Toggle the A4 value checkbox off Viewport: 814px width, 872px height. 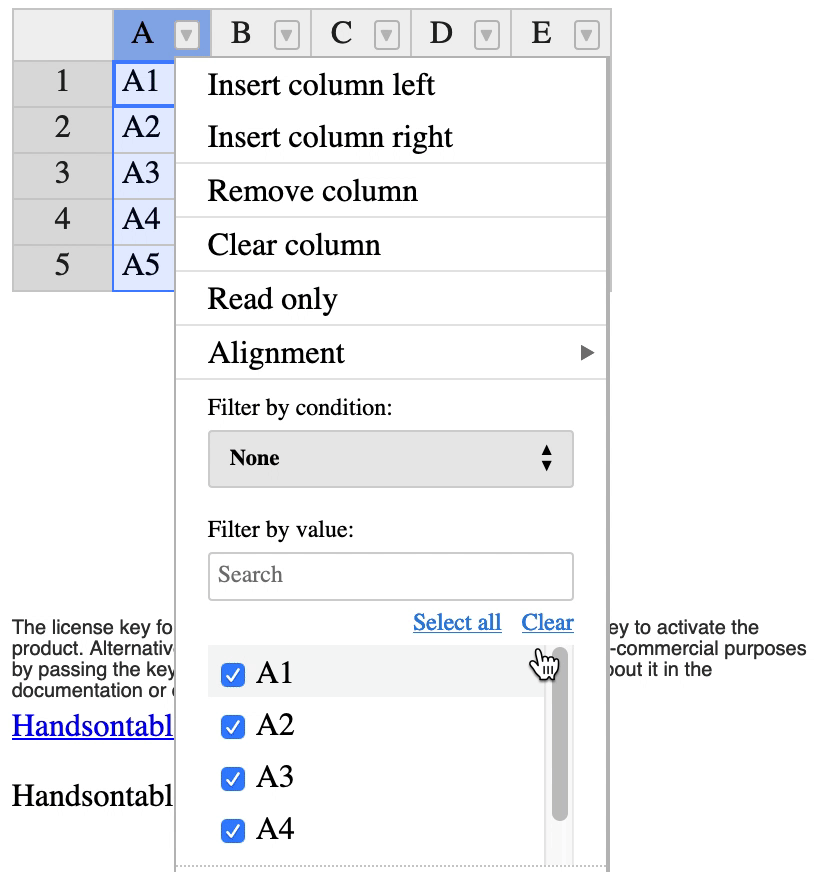click(232, 831)
